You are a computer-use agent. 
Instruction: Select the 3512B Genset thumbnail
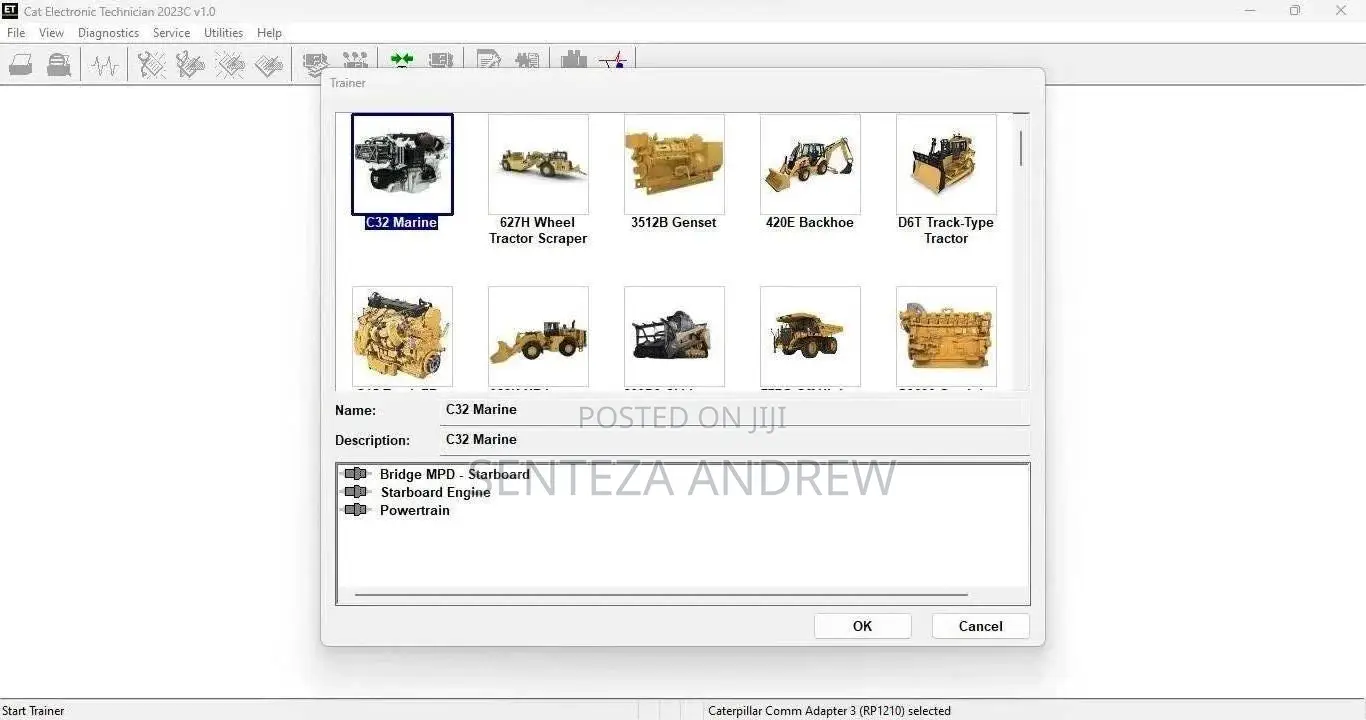click(x=674, y=164)
